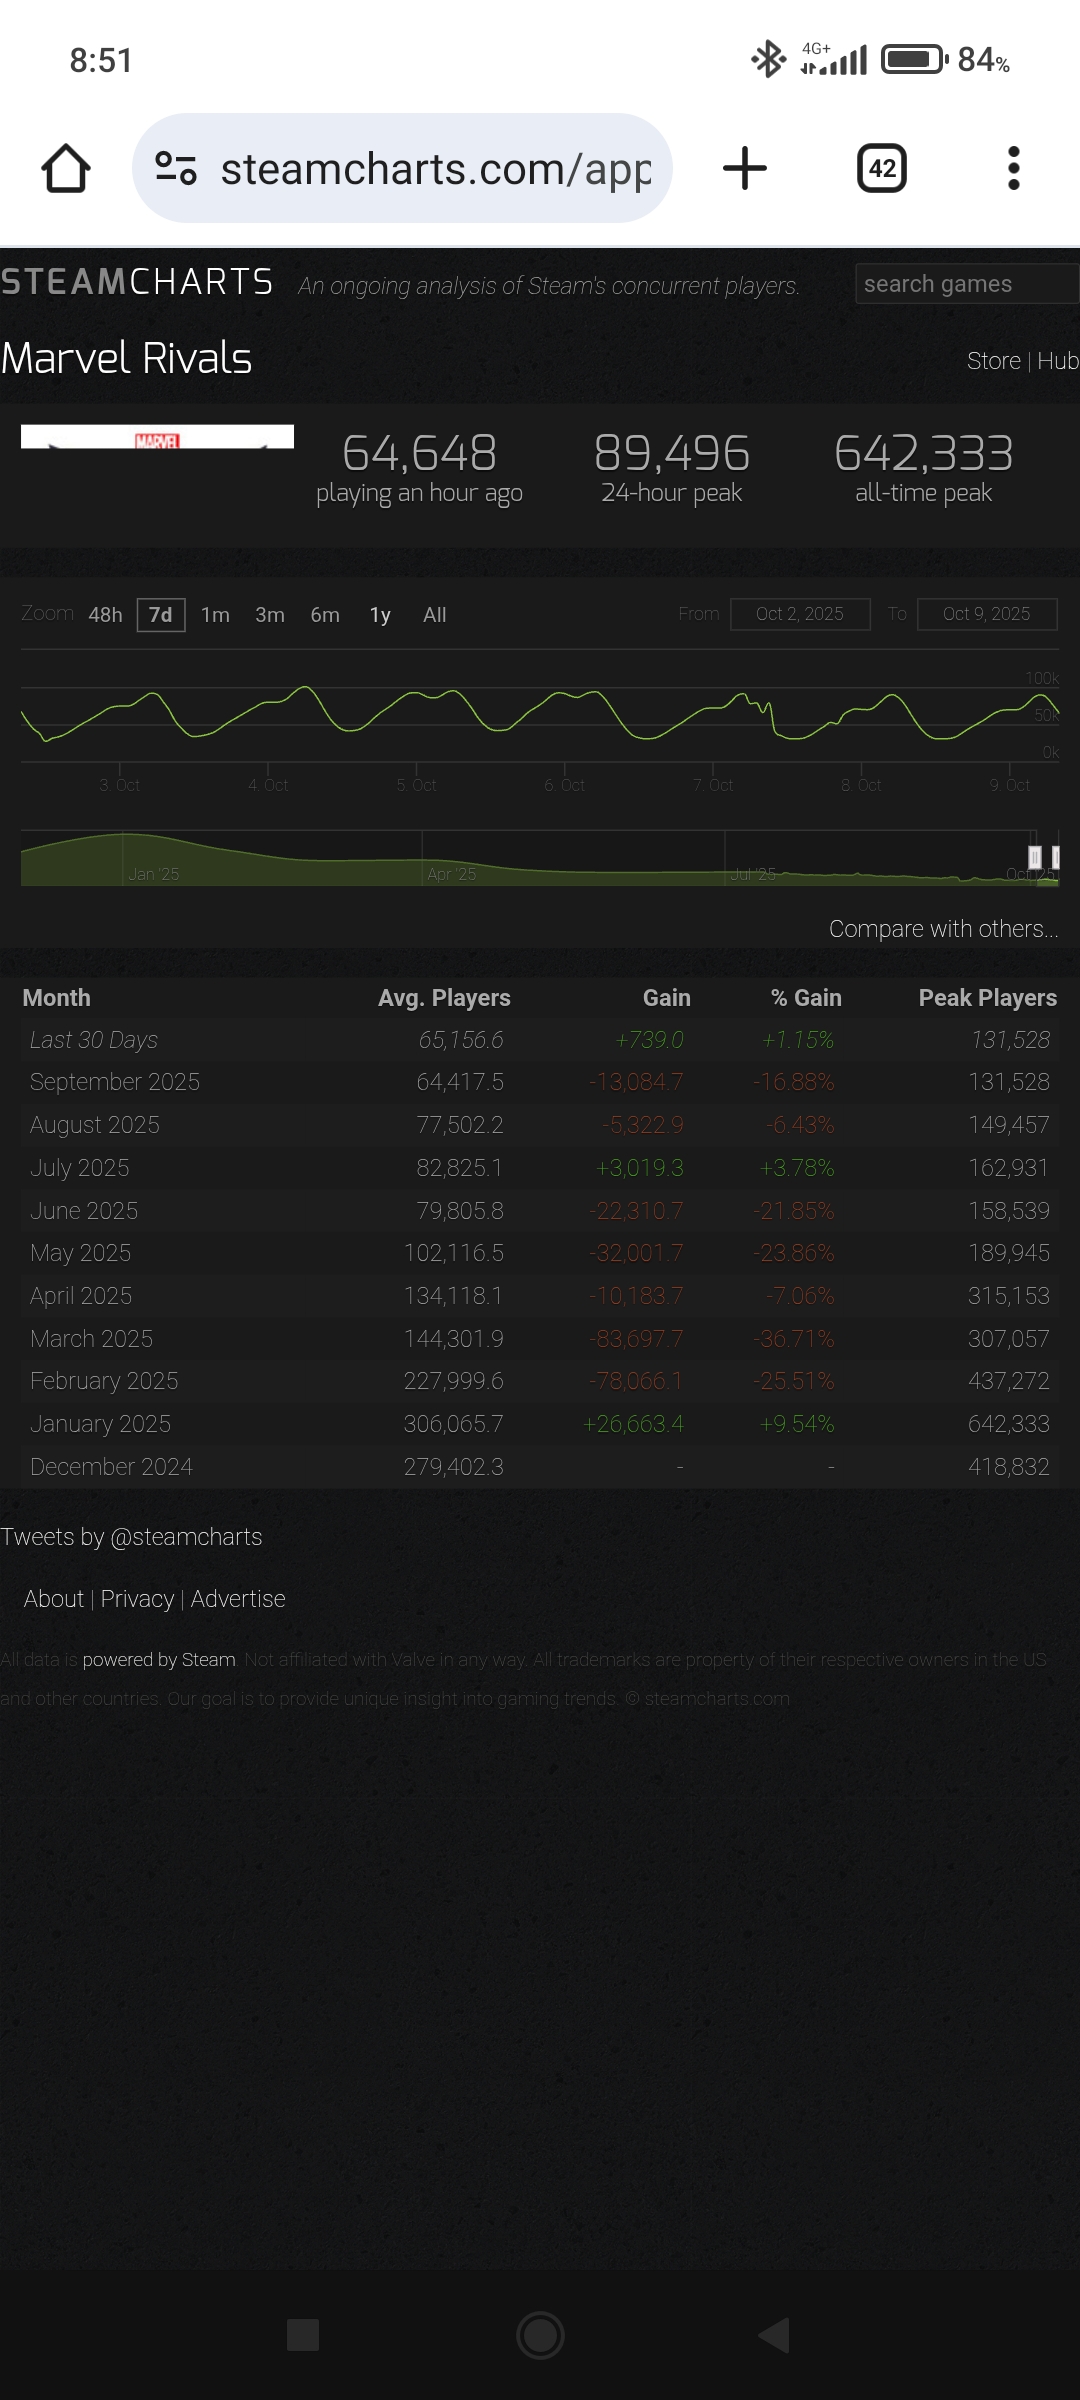Click the Peak Players column header
Viewport: 1080px width, 2400px height.
(987, 998)
